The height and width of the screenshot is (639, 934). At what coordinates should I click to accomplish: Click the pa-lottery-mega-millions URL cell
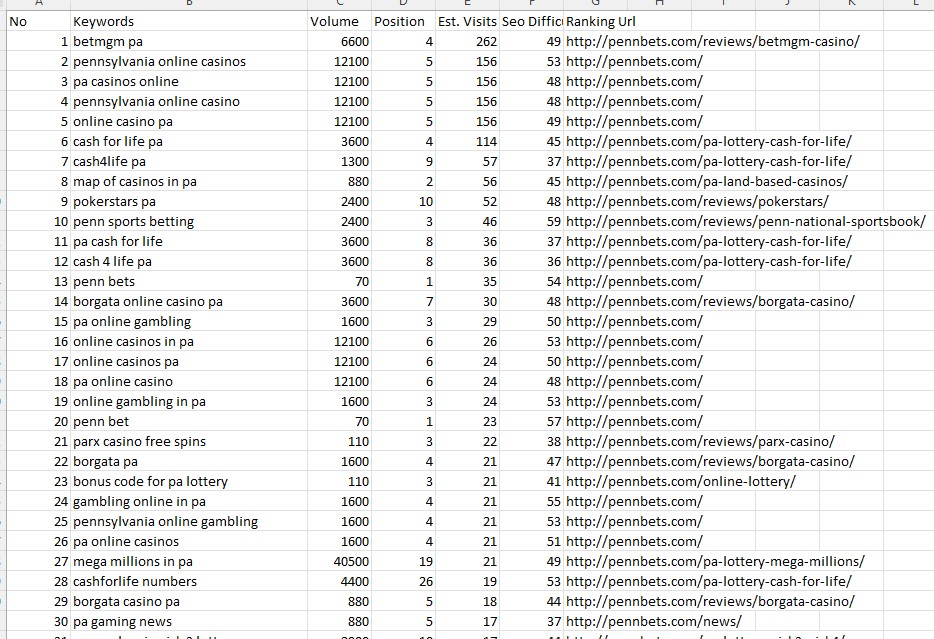click(715, 562)
